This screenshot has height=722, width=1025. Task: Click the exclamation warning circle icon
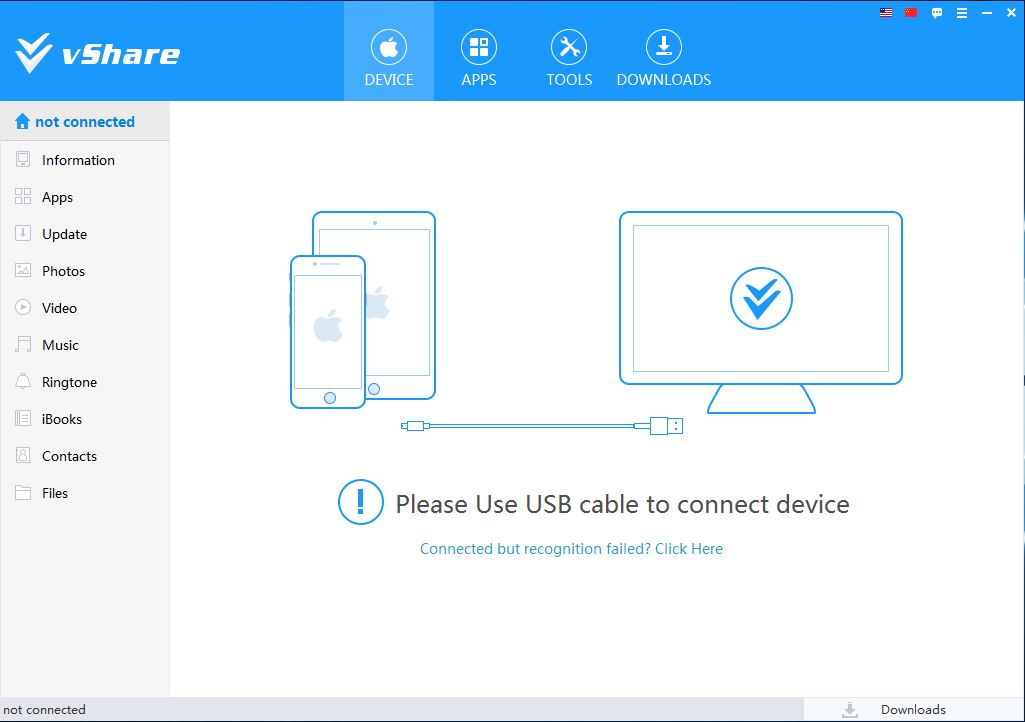pos(360,502)
